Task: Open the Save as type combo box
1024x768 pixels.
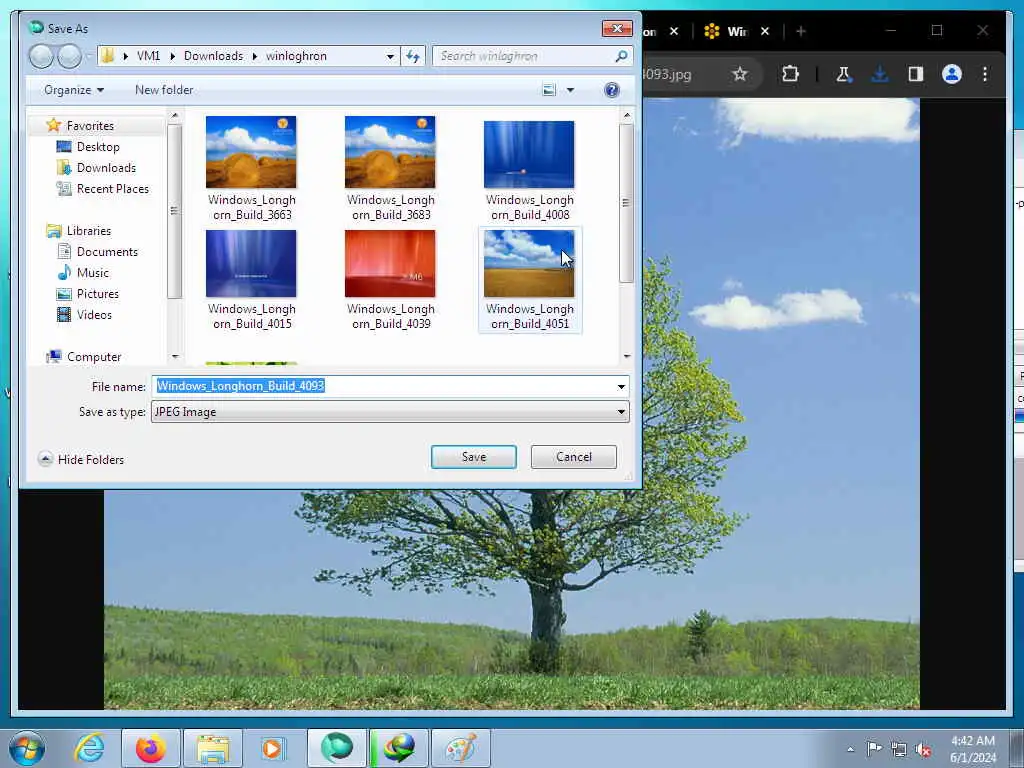Action: click(x=390, y=411)
